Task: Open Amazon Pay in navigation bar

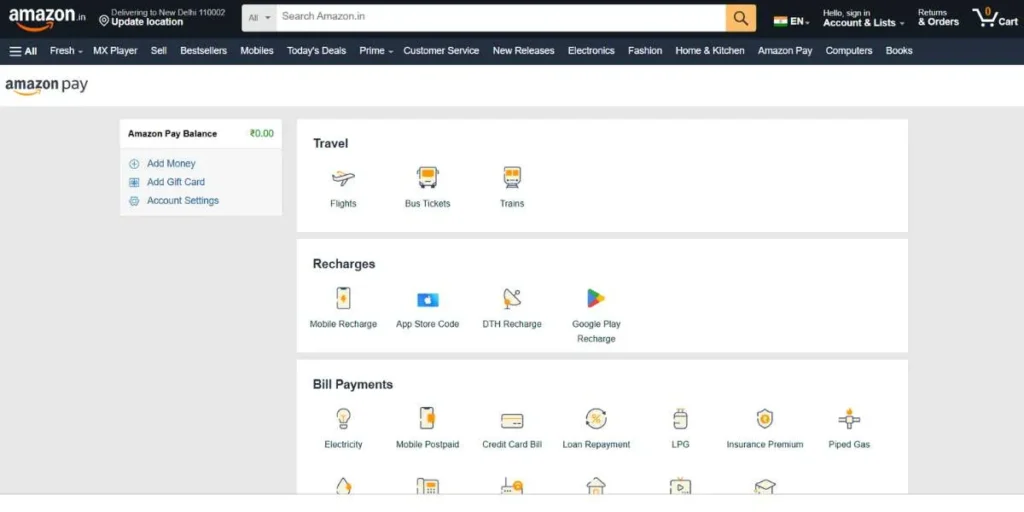Action: [785, 51]
